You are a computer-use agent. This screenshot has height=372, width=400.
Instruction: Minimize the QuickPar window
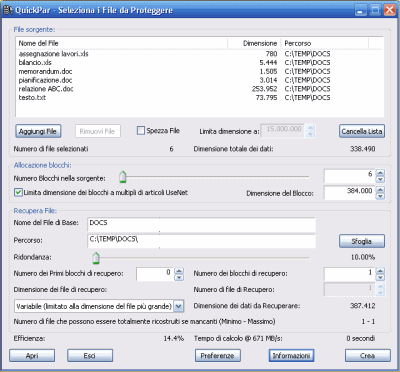(x=361, y=10)
